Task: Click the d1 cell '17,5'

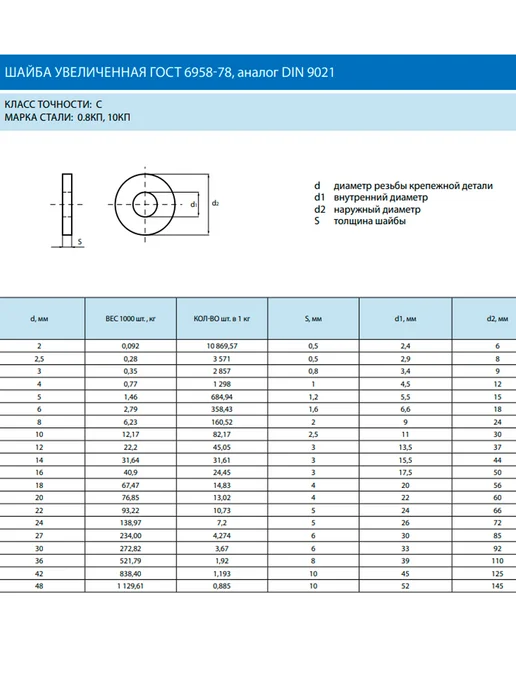Action: [405, 473]
